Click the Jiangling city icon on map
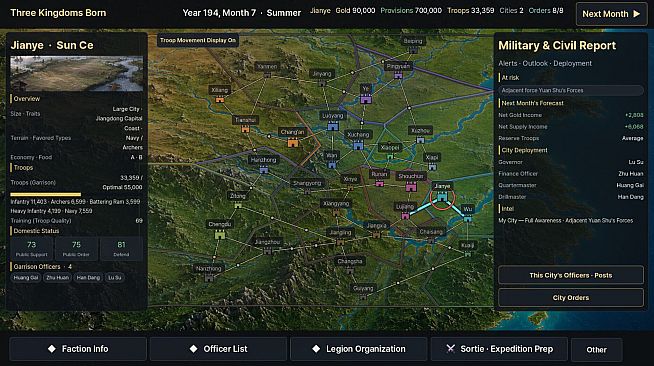Screen dimensions: 654x366 340,242
